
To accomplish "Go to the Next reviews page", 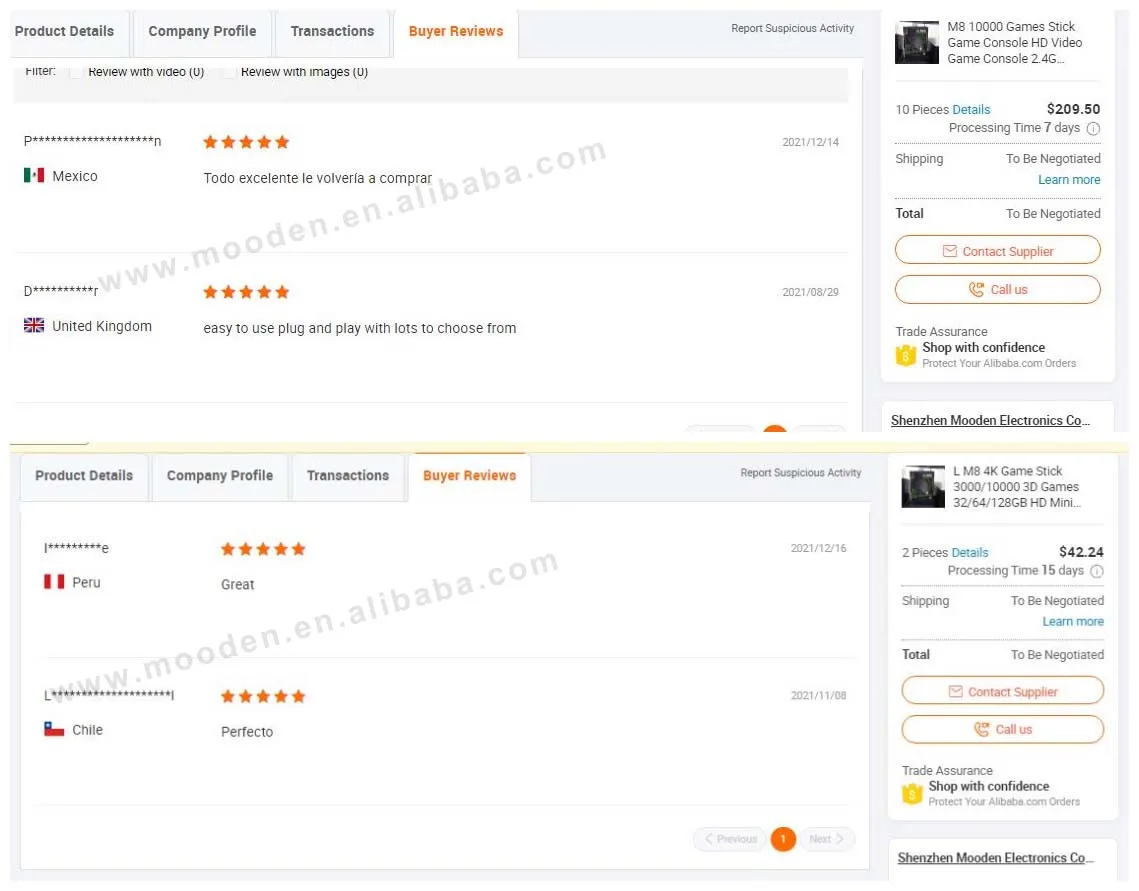I will coord(827,839).
